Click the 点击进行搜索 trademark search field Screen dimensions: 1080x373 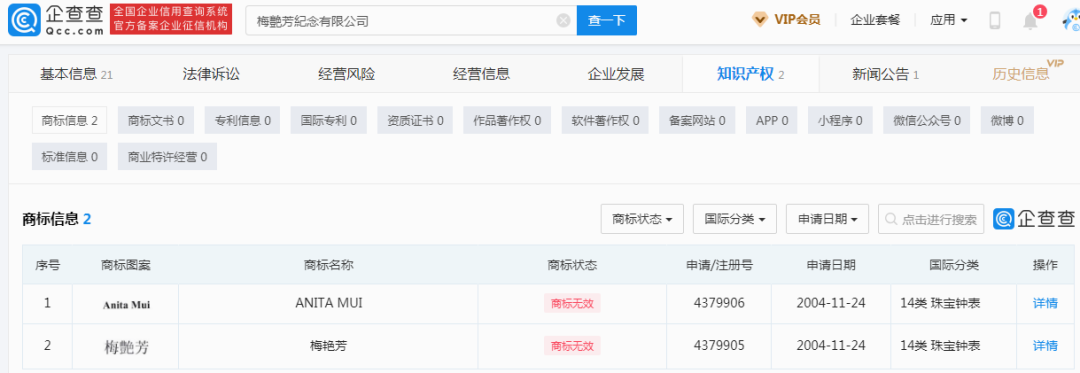[931, 219]
